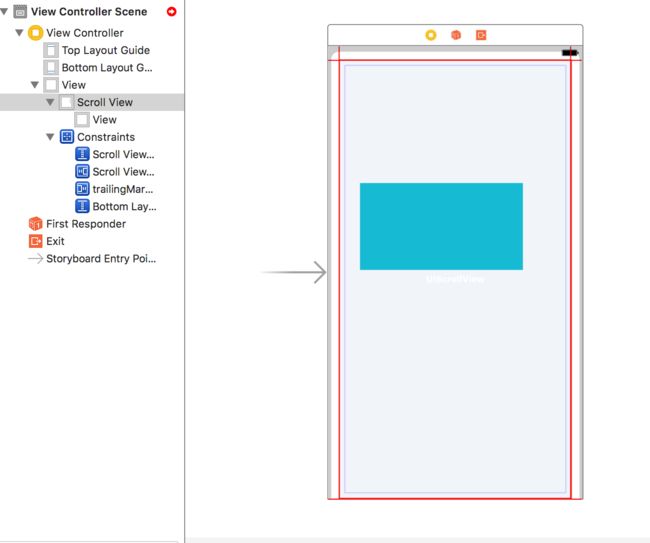The width and height of the screenshot is (650, 543).
Task: Select the View Controller label in outline
Action: [x=85, y=33]
